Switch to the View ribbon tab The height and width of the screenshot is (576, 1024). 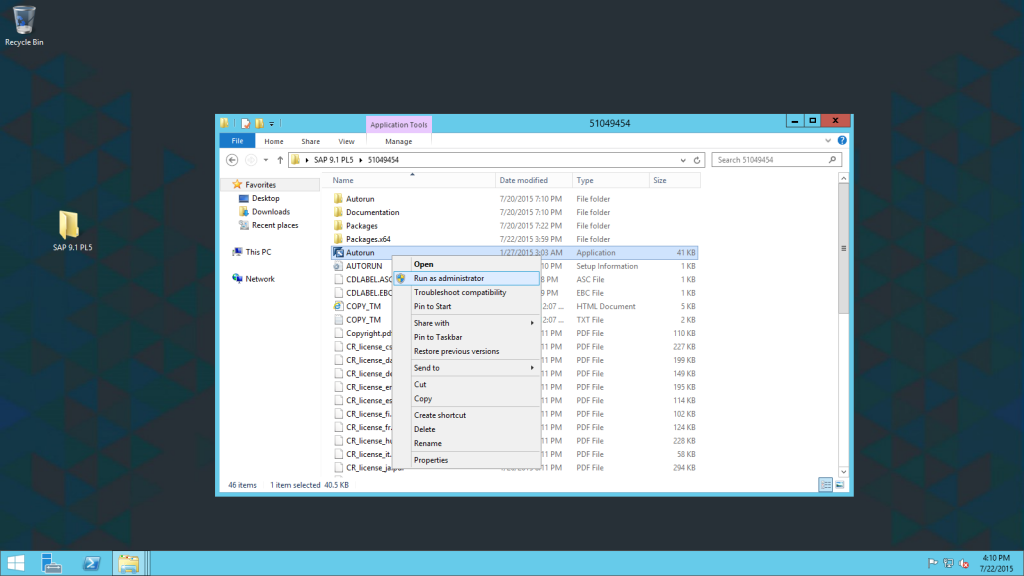[x=346, y=141]
